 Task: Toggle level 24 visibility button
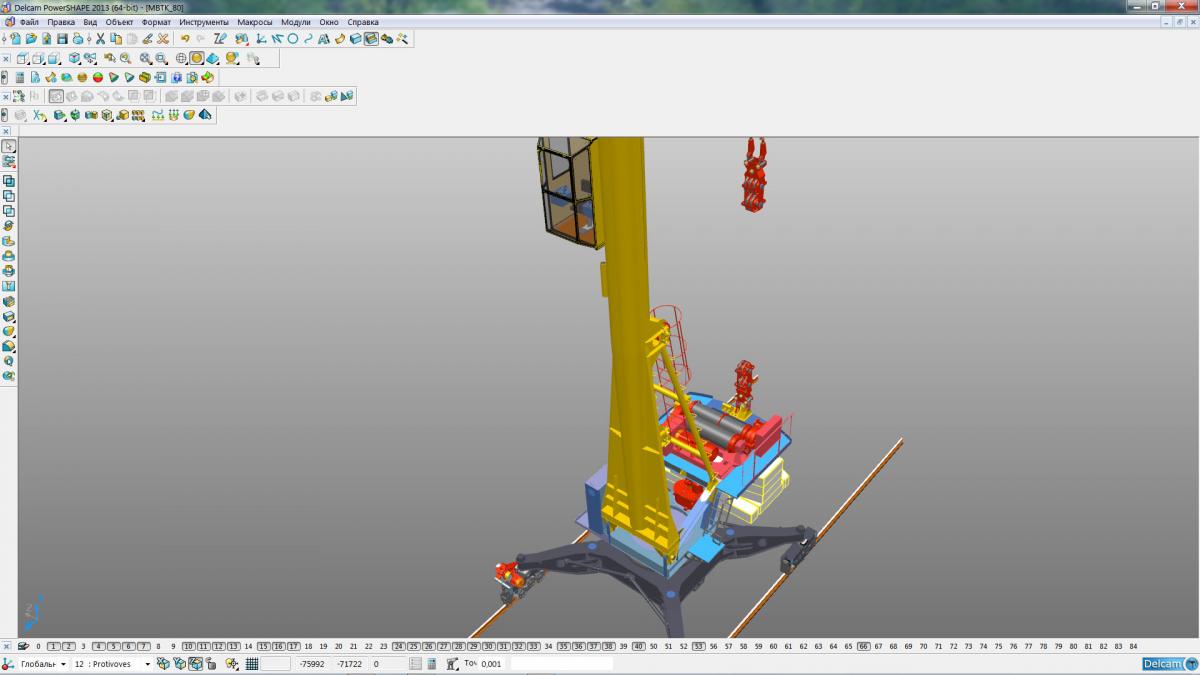[398, 646]
